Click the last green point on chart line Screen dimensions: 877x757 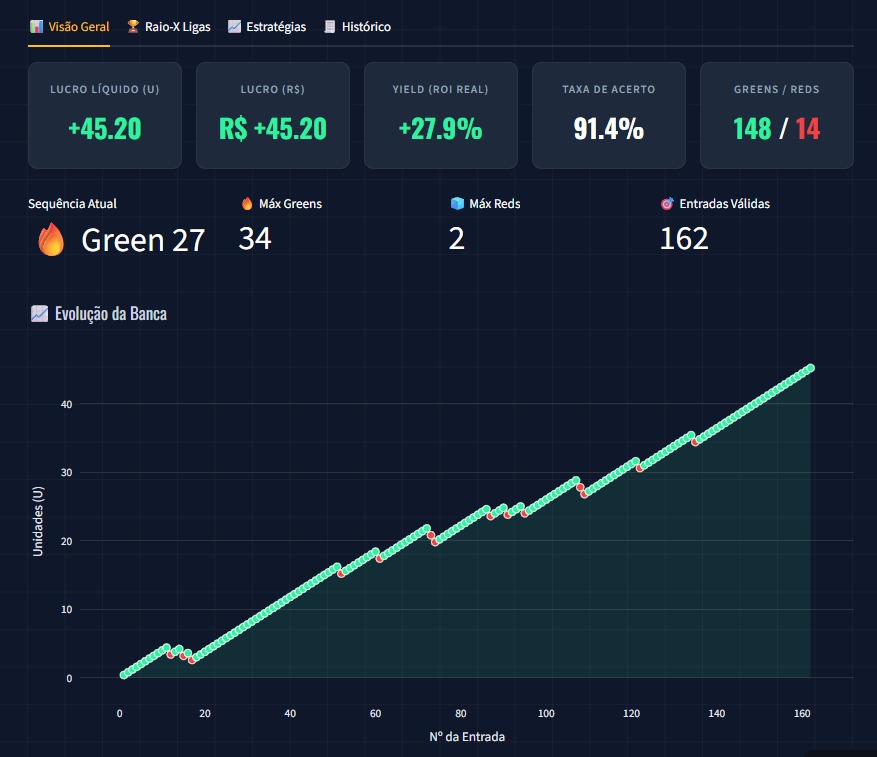810,368
